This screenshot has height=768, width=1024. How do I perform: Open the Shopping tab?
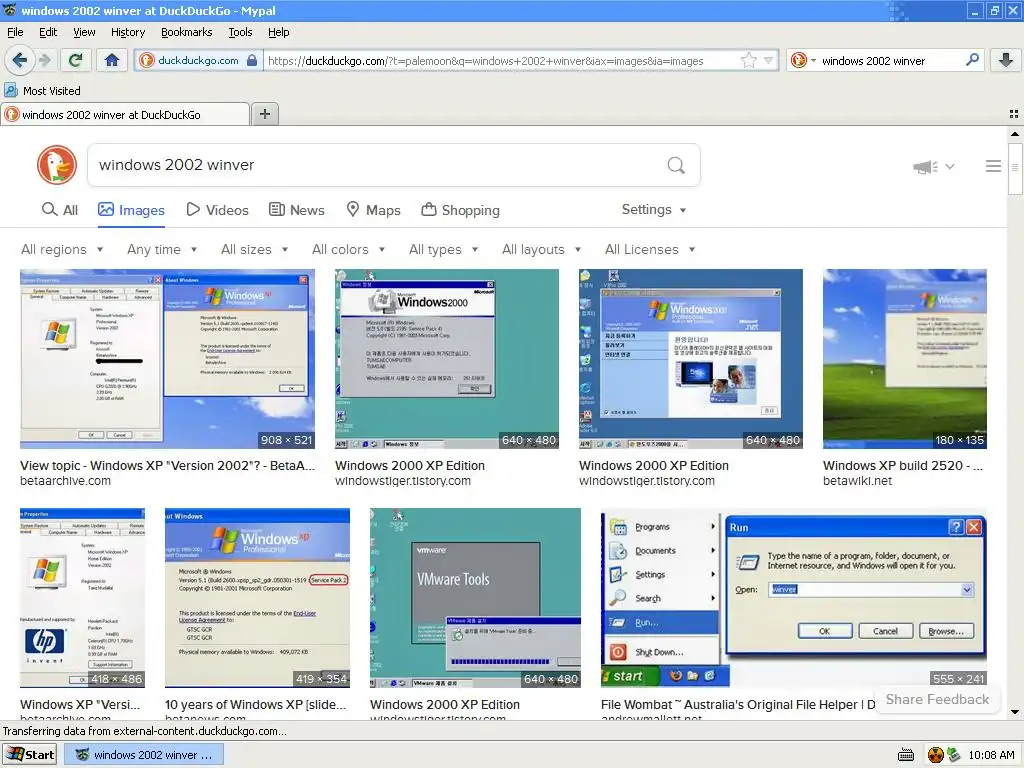coord(460,210)
